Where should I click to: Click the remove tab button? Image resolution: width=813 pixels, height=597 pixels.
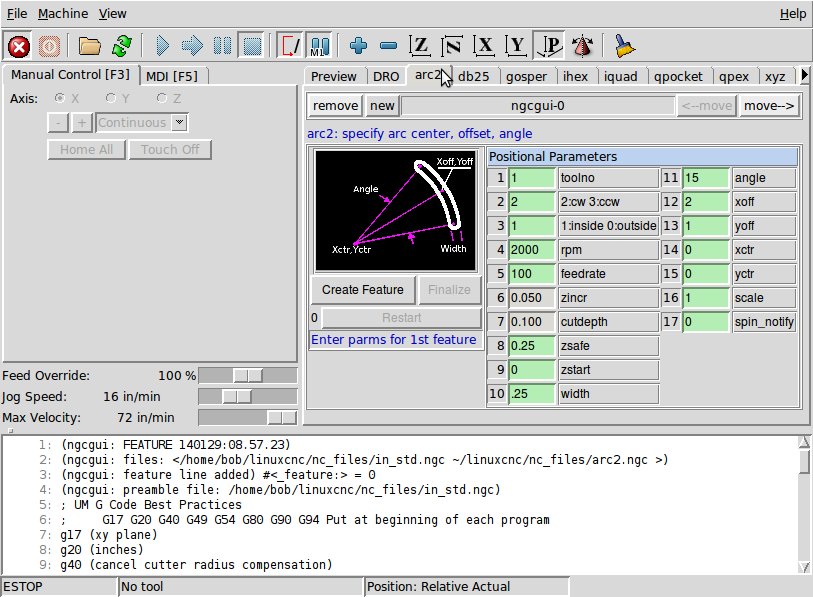point(335,106)
